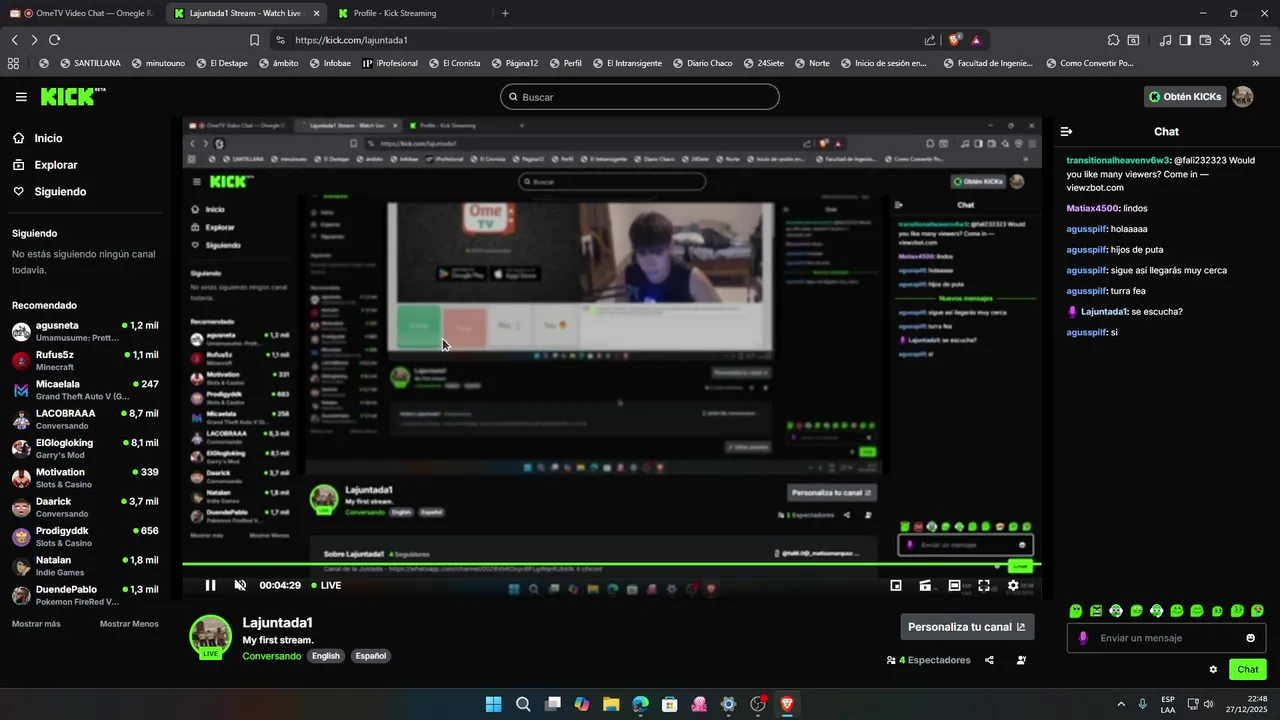Viewport: 1280px width, 720px height.
Task: Select the Español tag
Action: 370,656
